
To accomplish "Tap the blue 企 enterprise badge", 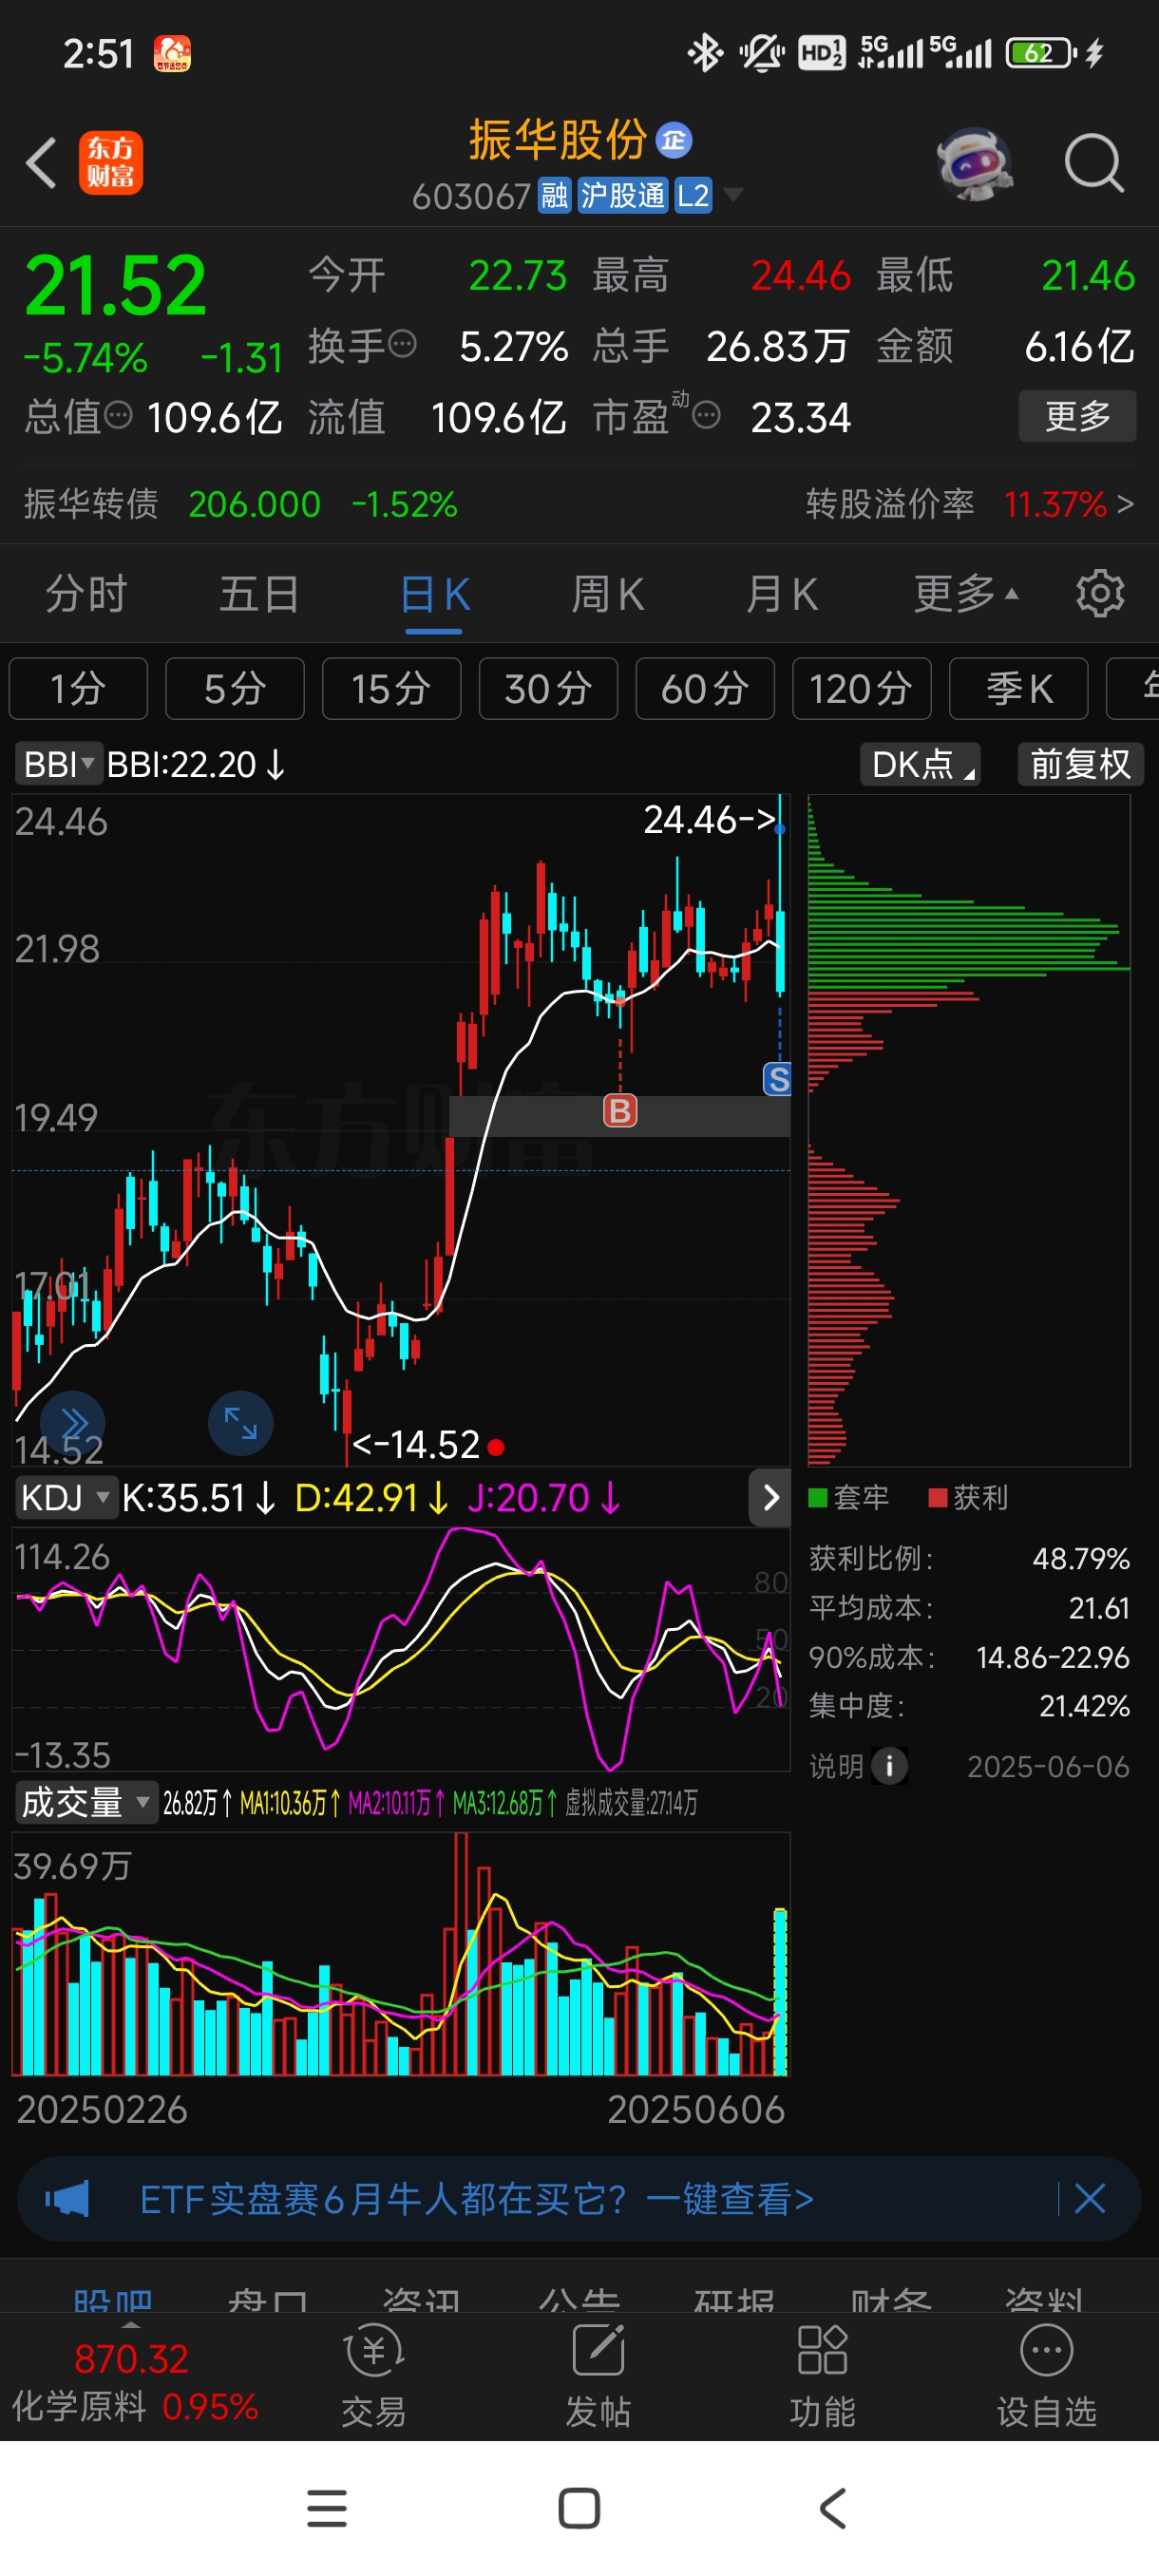I will pyautogui.click(x=674, y=141).
